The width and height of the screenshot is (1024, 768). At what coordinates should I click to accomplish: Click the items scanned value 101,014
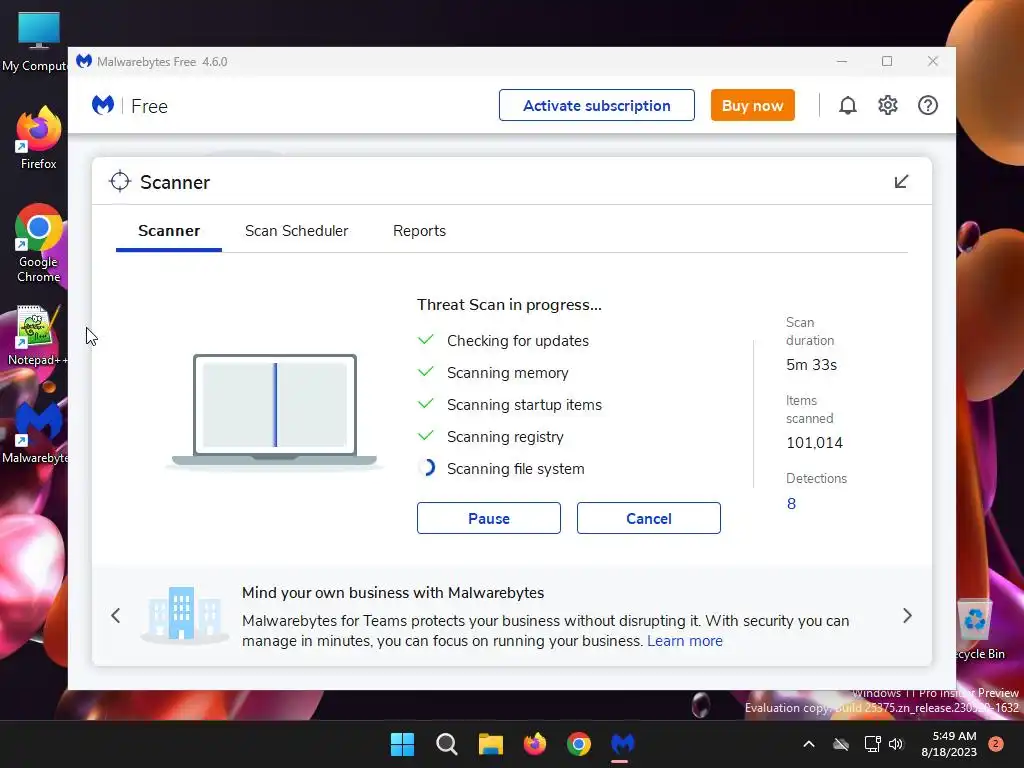pos(814,443)
